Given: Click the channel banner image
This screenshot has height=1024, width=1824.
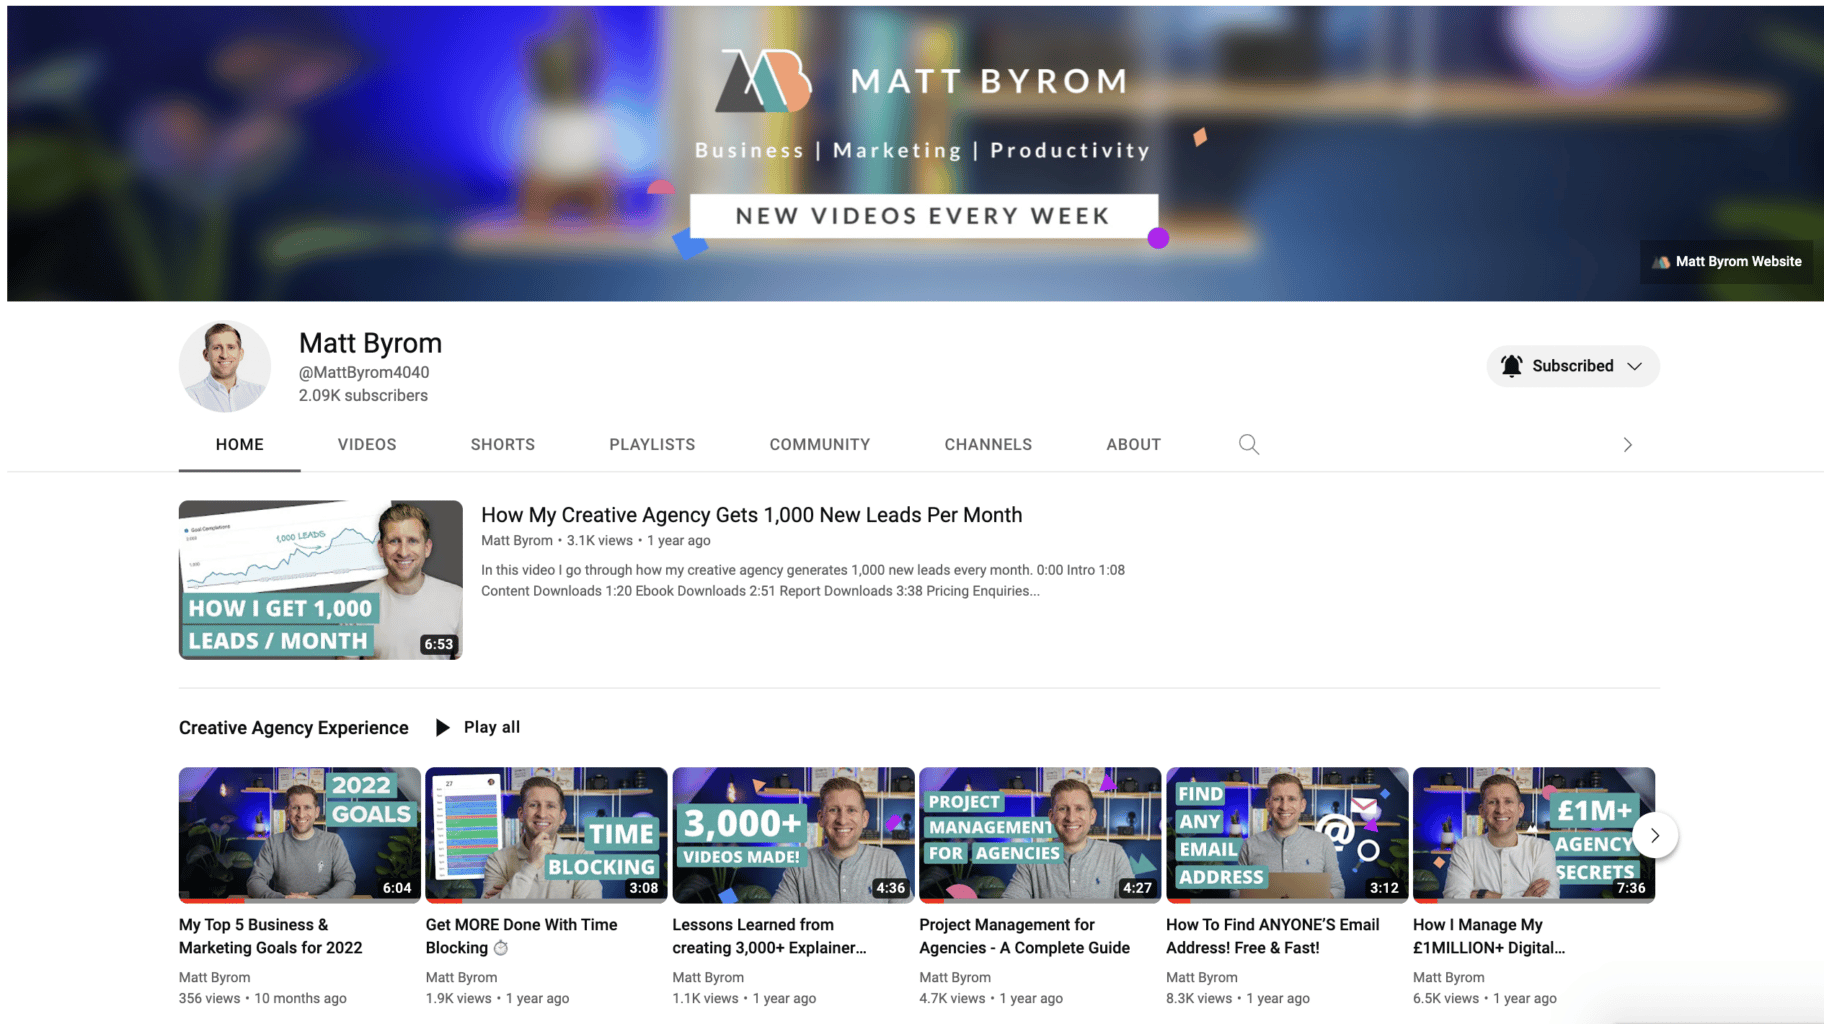Looking at the screenshot, I should coord(915,153).
